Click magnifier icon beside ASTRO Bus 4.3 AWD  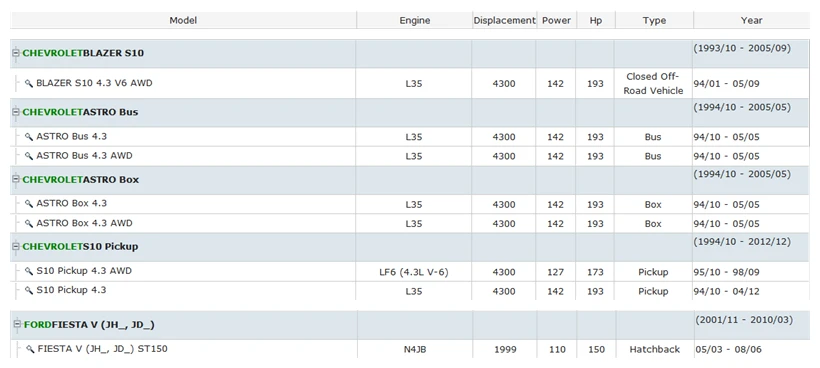[29, 156]
